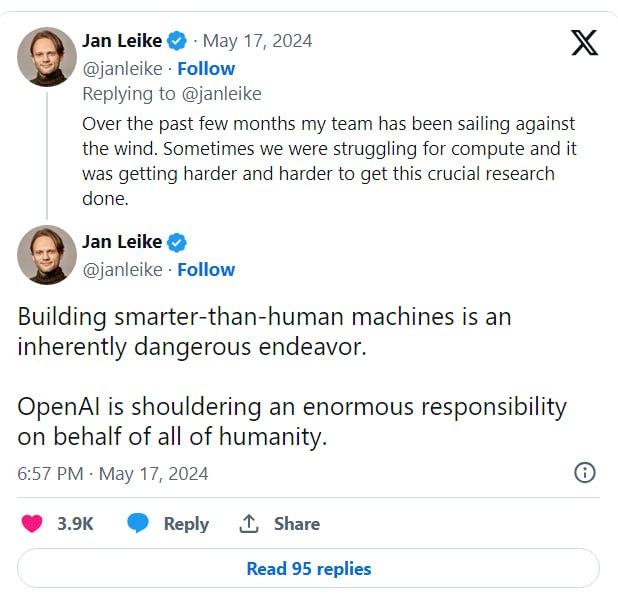
Task: Click the 'Replying to @janleike' mention
Action: tap(222, 94)
